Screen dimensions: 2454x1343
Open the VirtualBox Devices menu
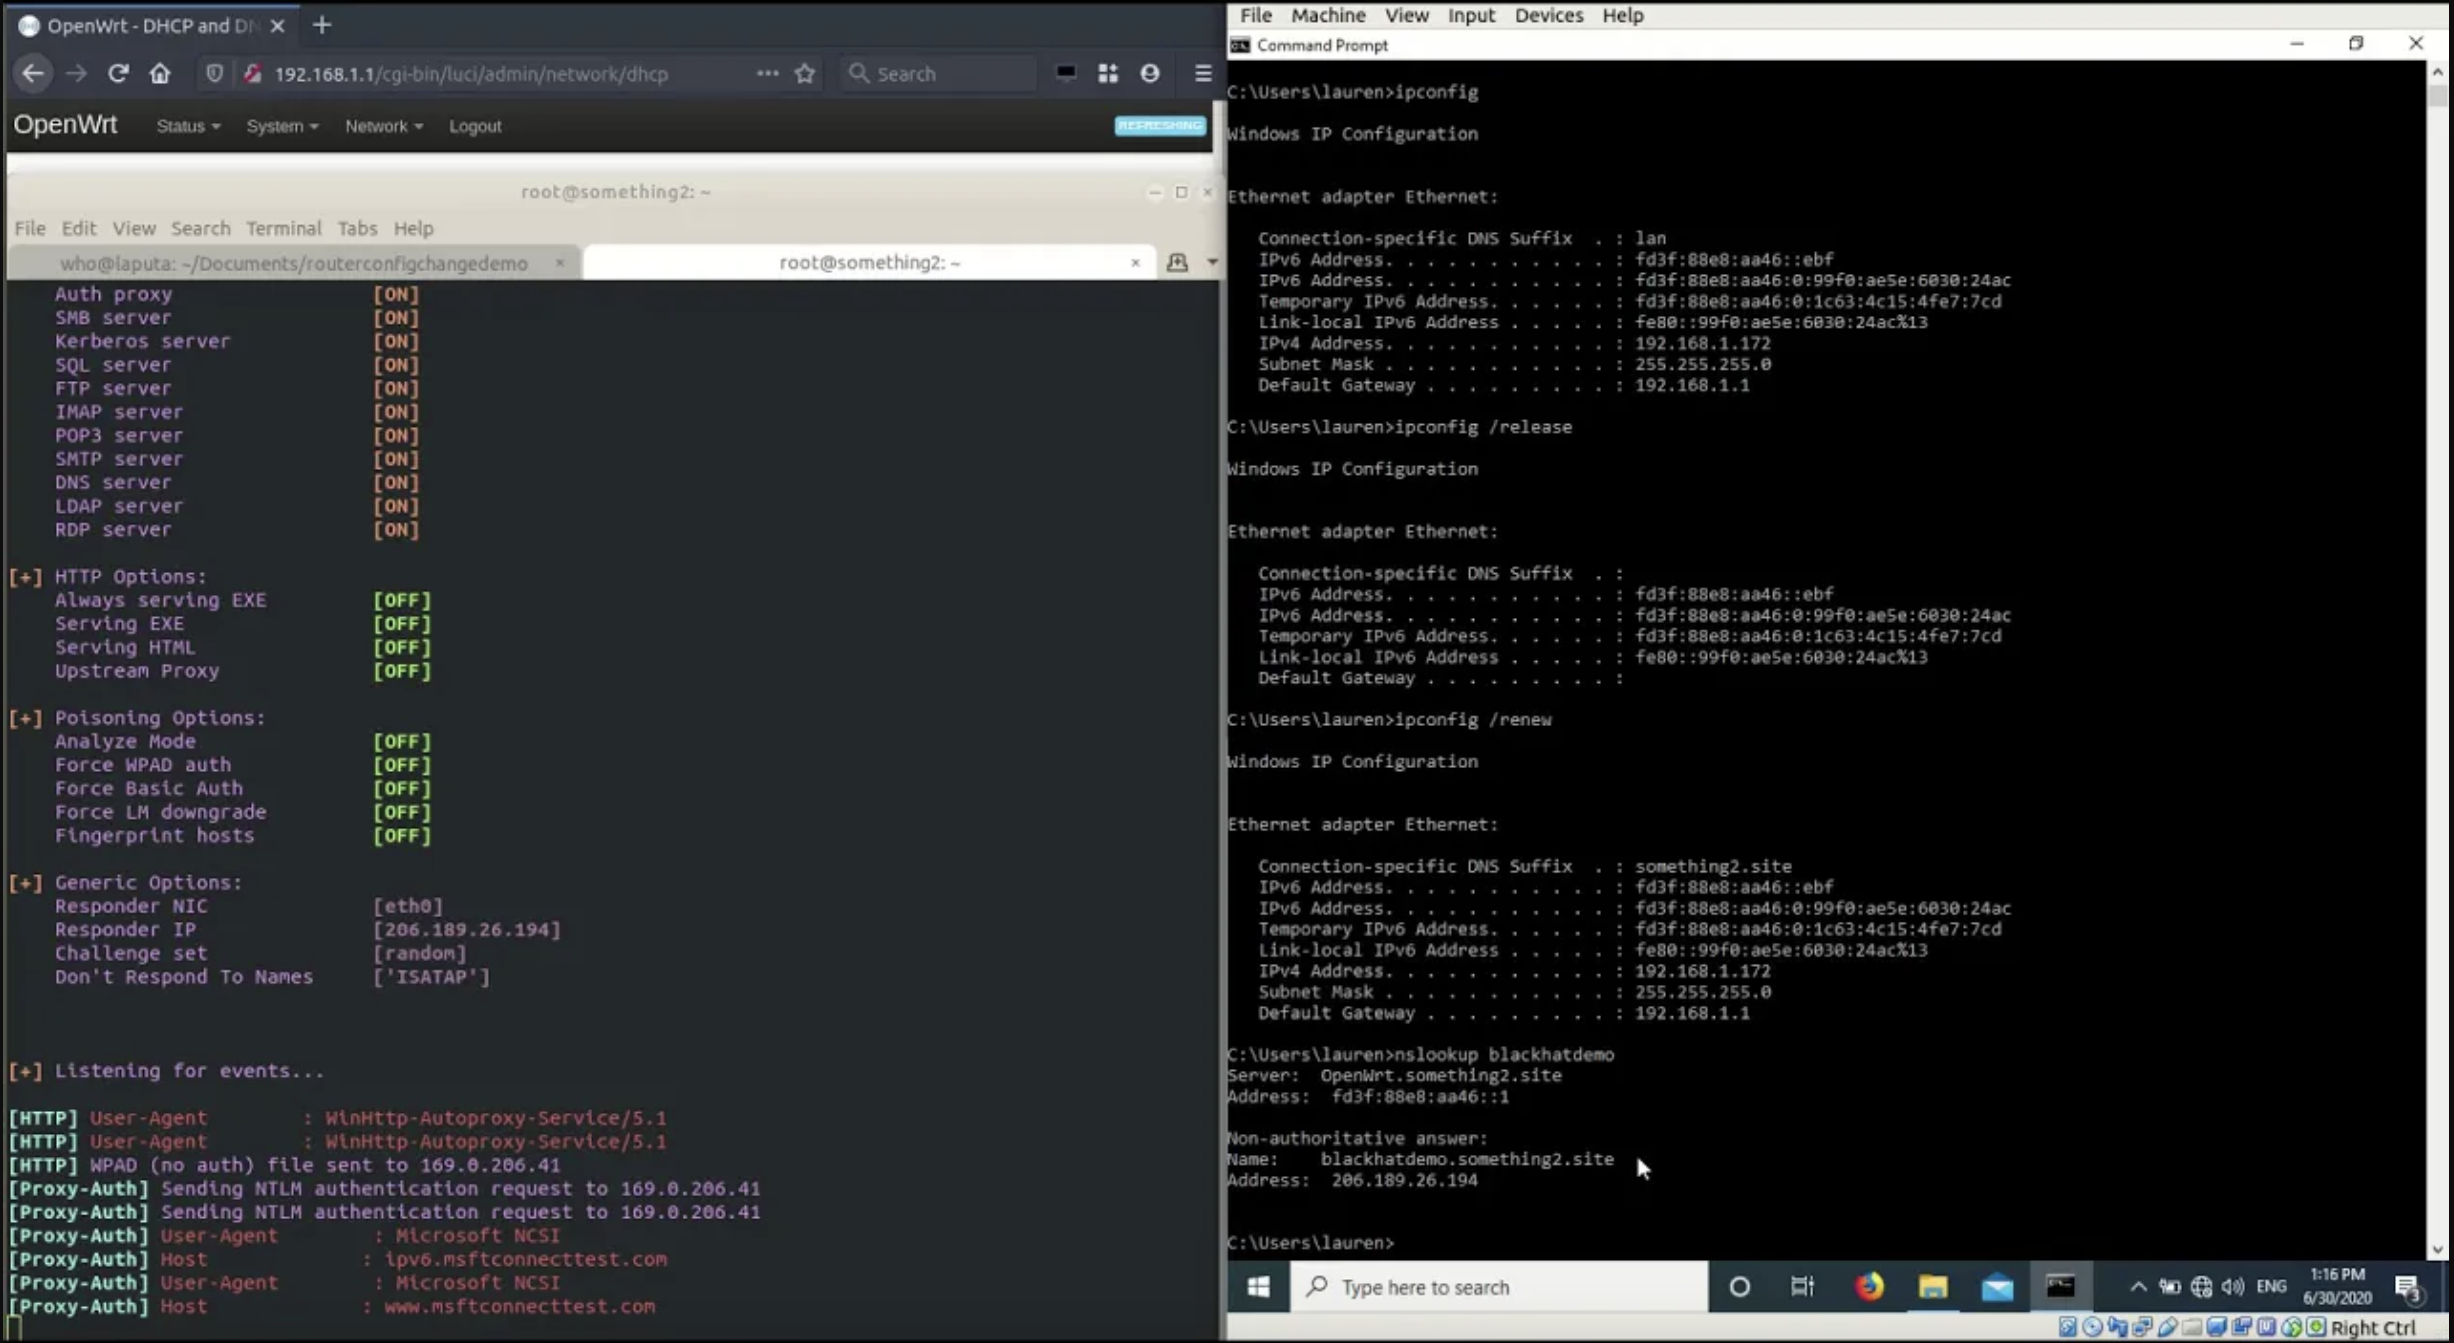pos(1548,15)
